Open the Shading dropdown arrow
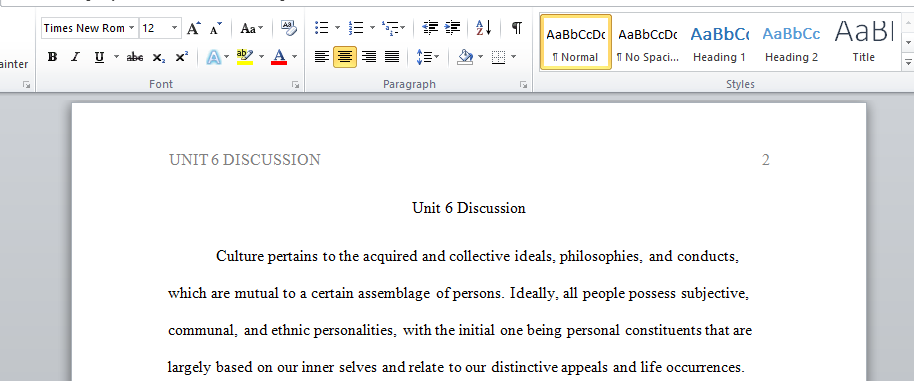This screenshot has height=381, width=914. coord(480,57)
